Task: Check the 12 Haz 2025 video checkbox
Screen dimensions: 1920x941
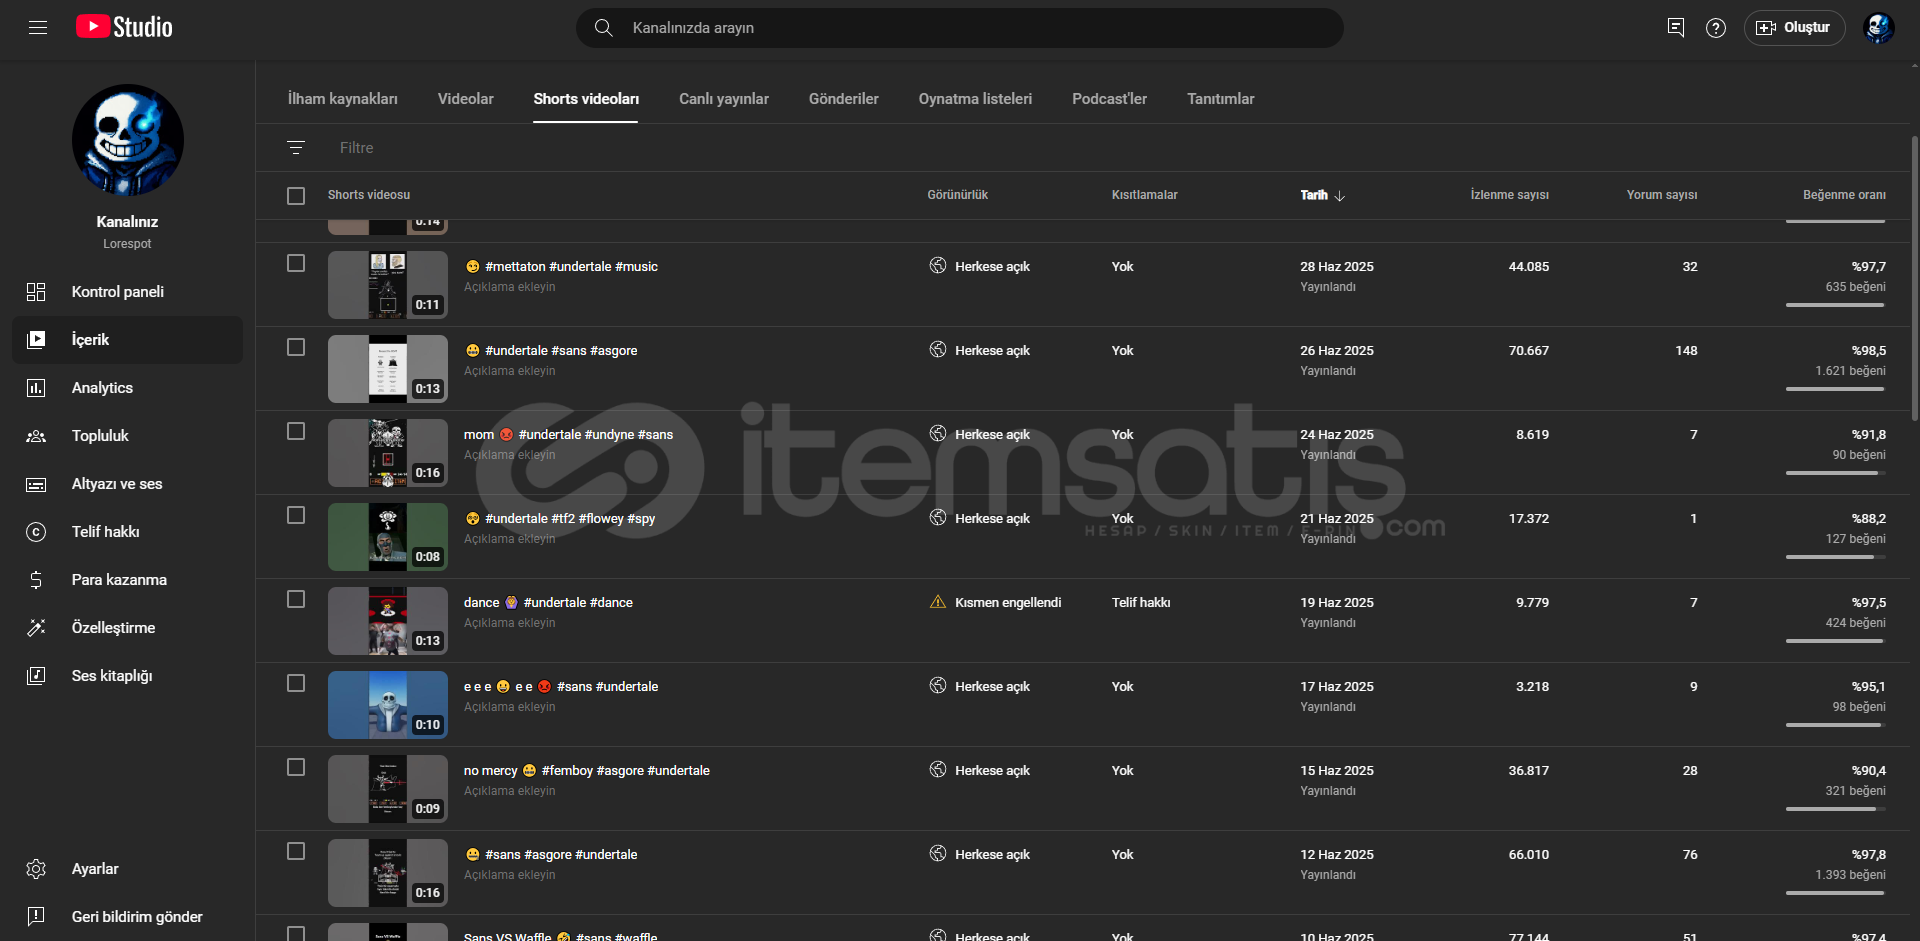Action: click(296, 851)
